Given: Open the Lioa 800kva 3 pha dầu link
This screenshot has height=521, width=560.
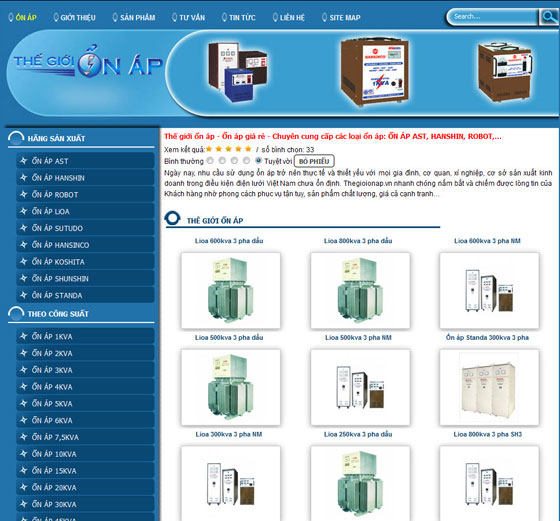Looking at the screenshot, I should (358, 241).
